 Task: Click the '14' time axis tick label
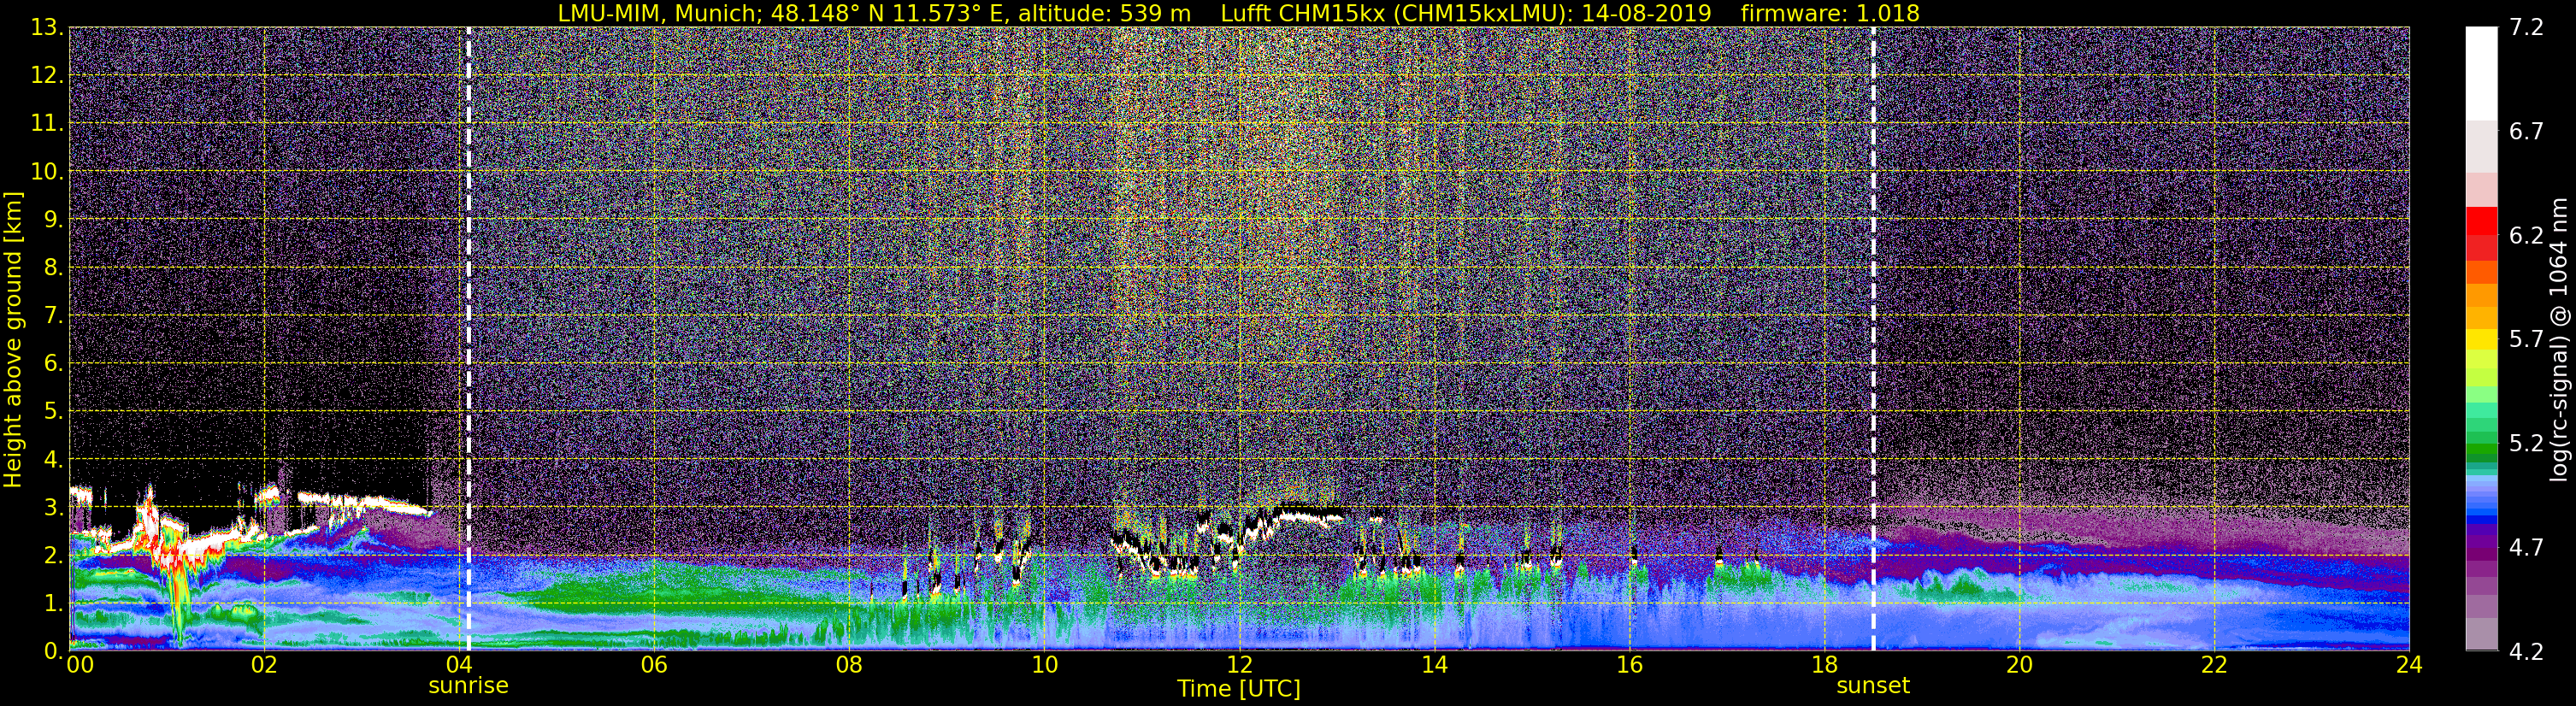(1434, 665)
